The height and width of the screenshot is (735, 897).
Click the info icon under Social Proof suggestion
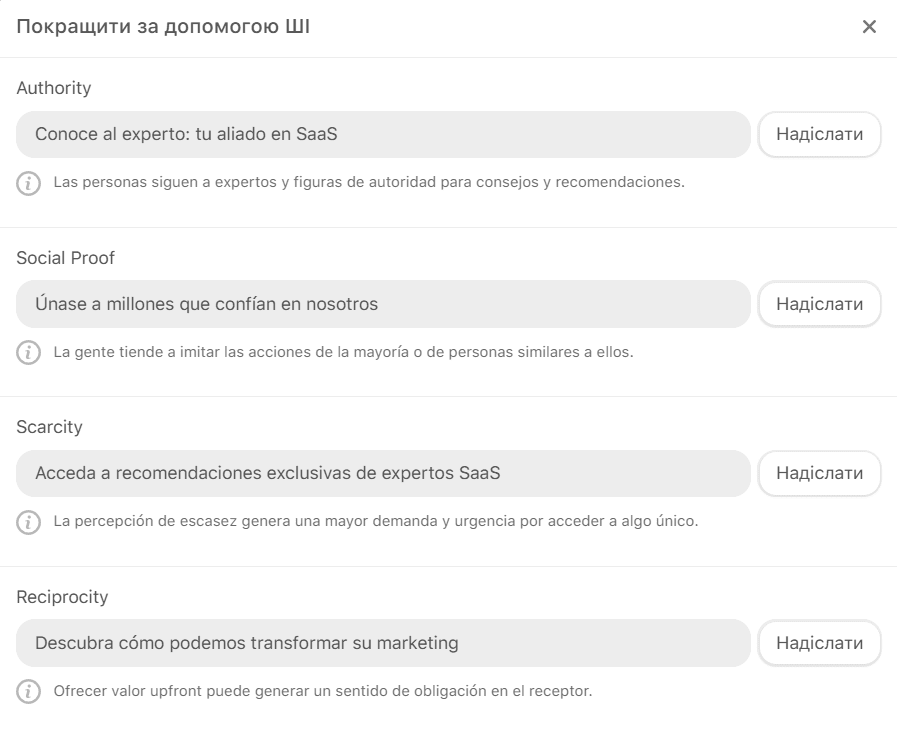(26, 353)
